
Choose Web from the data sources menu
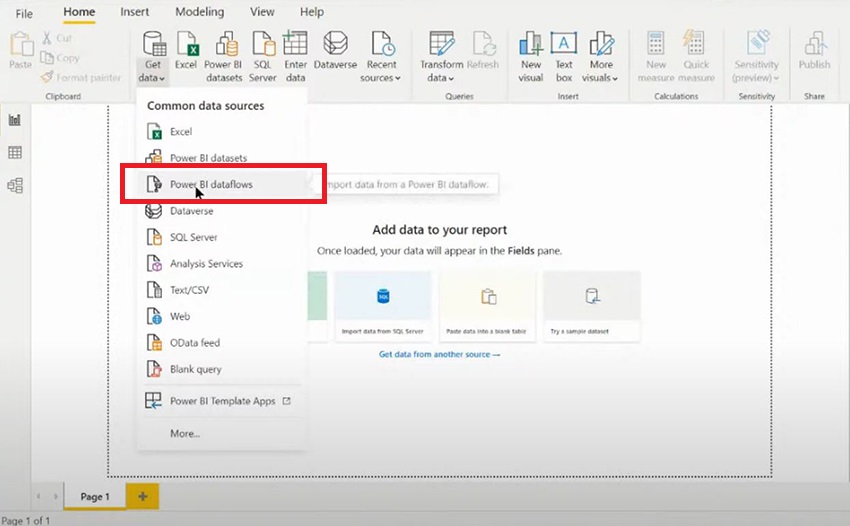pos(222,316)
